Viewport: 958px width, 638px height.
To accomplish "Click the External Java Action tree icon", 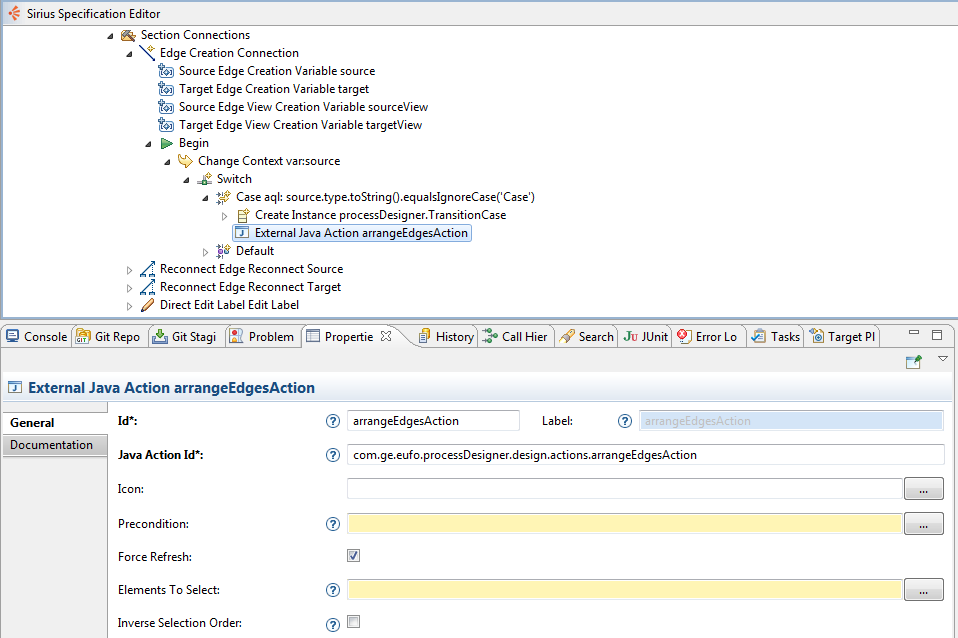I will tap(242, 233).
